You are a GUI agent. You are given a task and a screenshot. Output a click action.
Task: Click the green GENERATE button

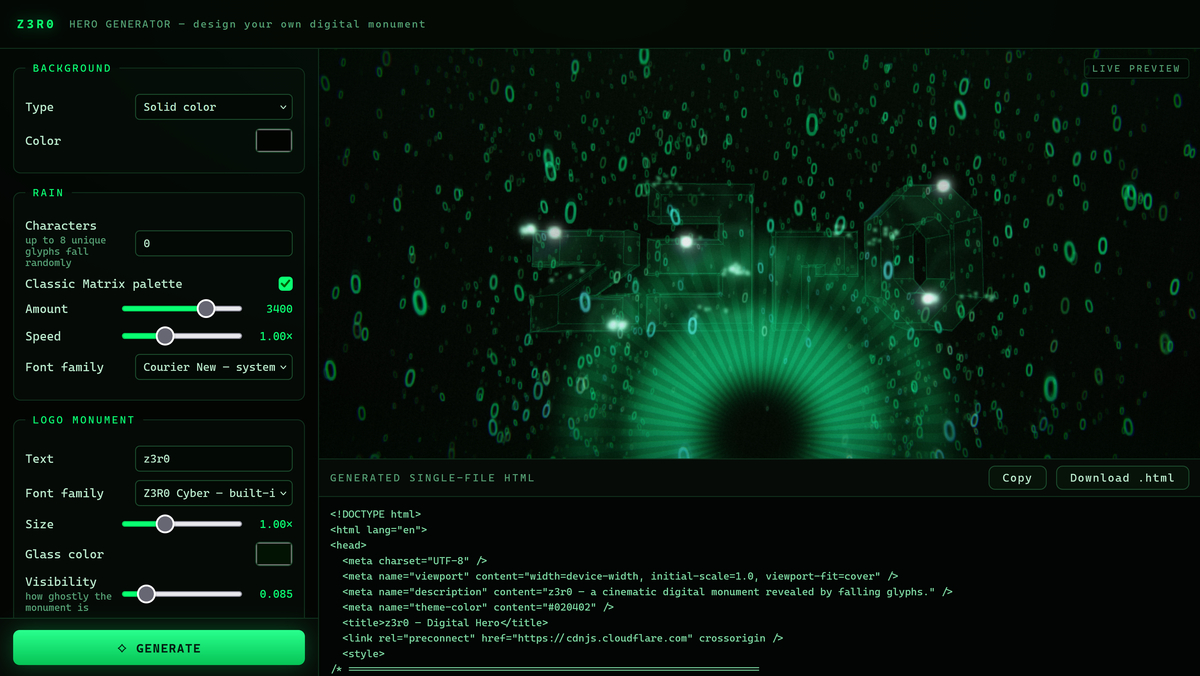click(x=159, y=648)
